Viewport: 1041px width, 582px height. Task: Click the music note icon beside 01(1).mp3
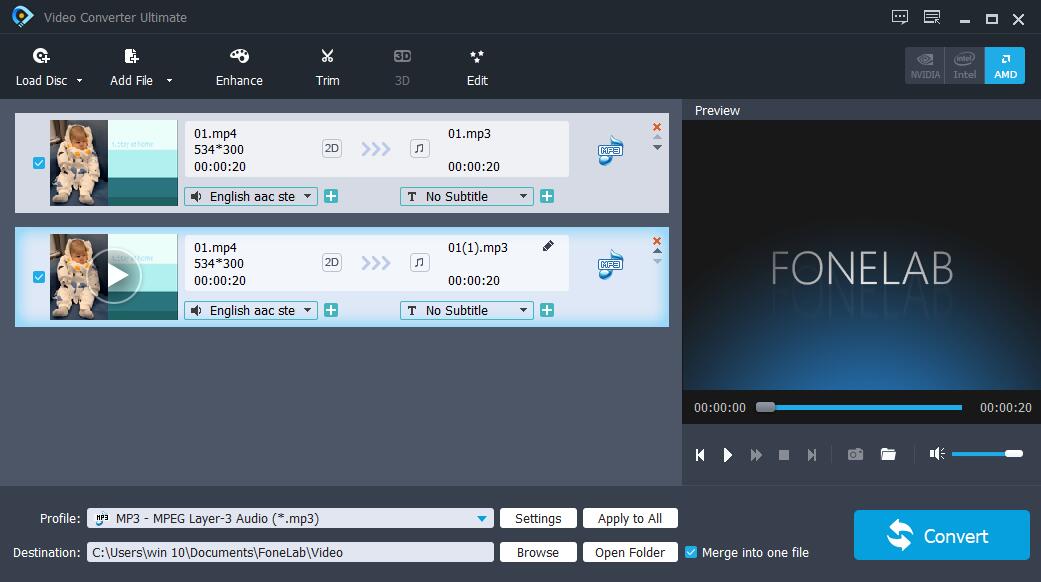coord(420,262)
